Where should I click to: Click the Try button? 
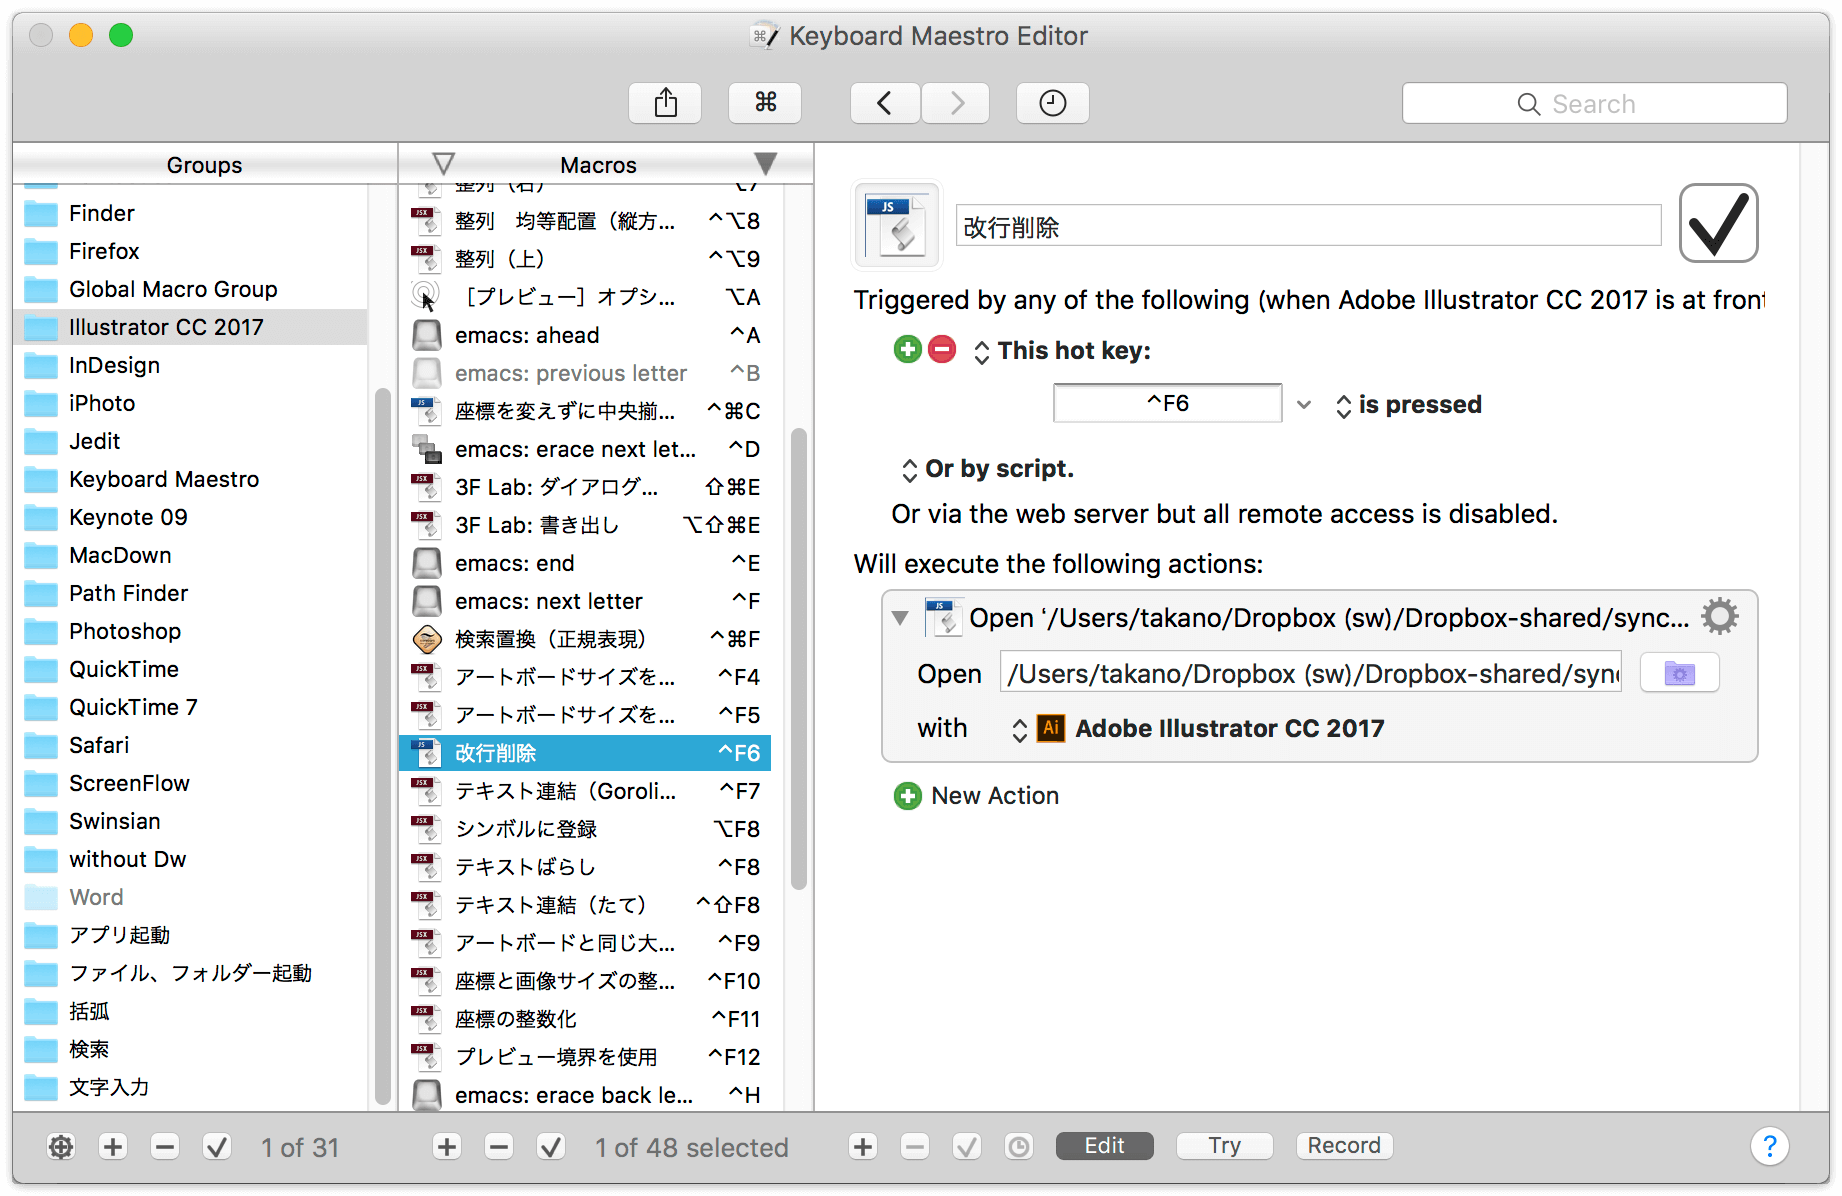(x=1225, y=1146)
